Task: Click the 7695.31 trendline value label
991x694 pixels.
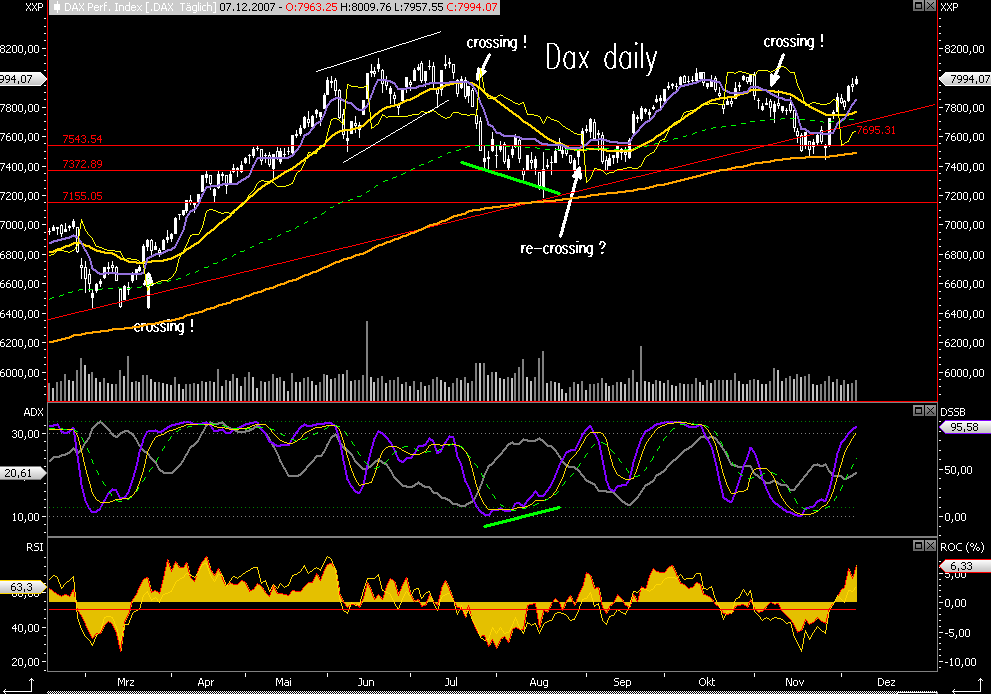Action: pos(876,130)
